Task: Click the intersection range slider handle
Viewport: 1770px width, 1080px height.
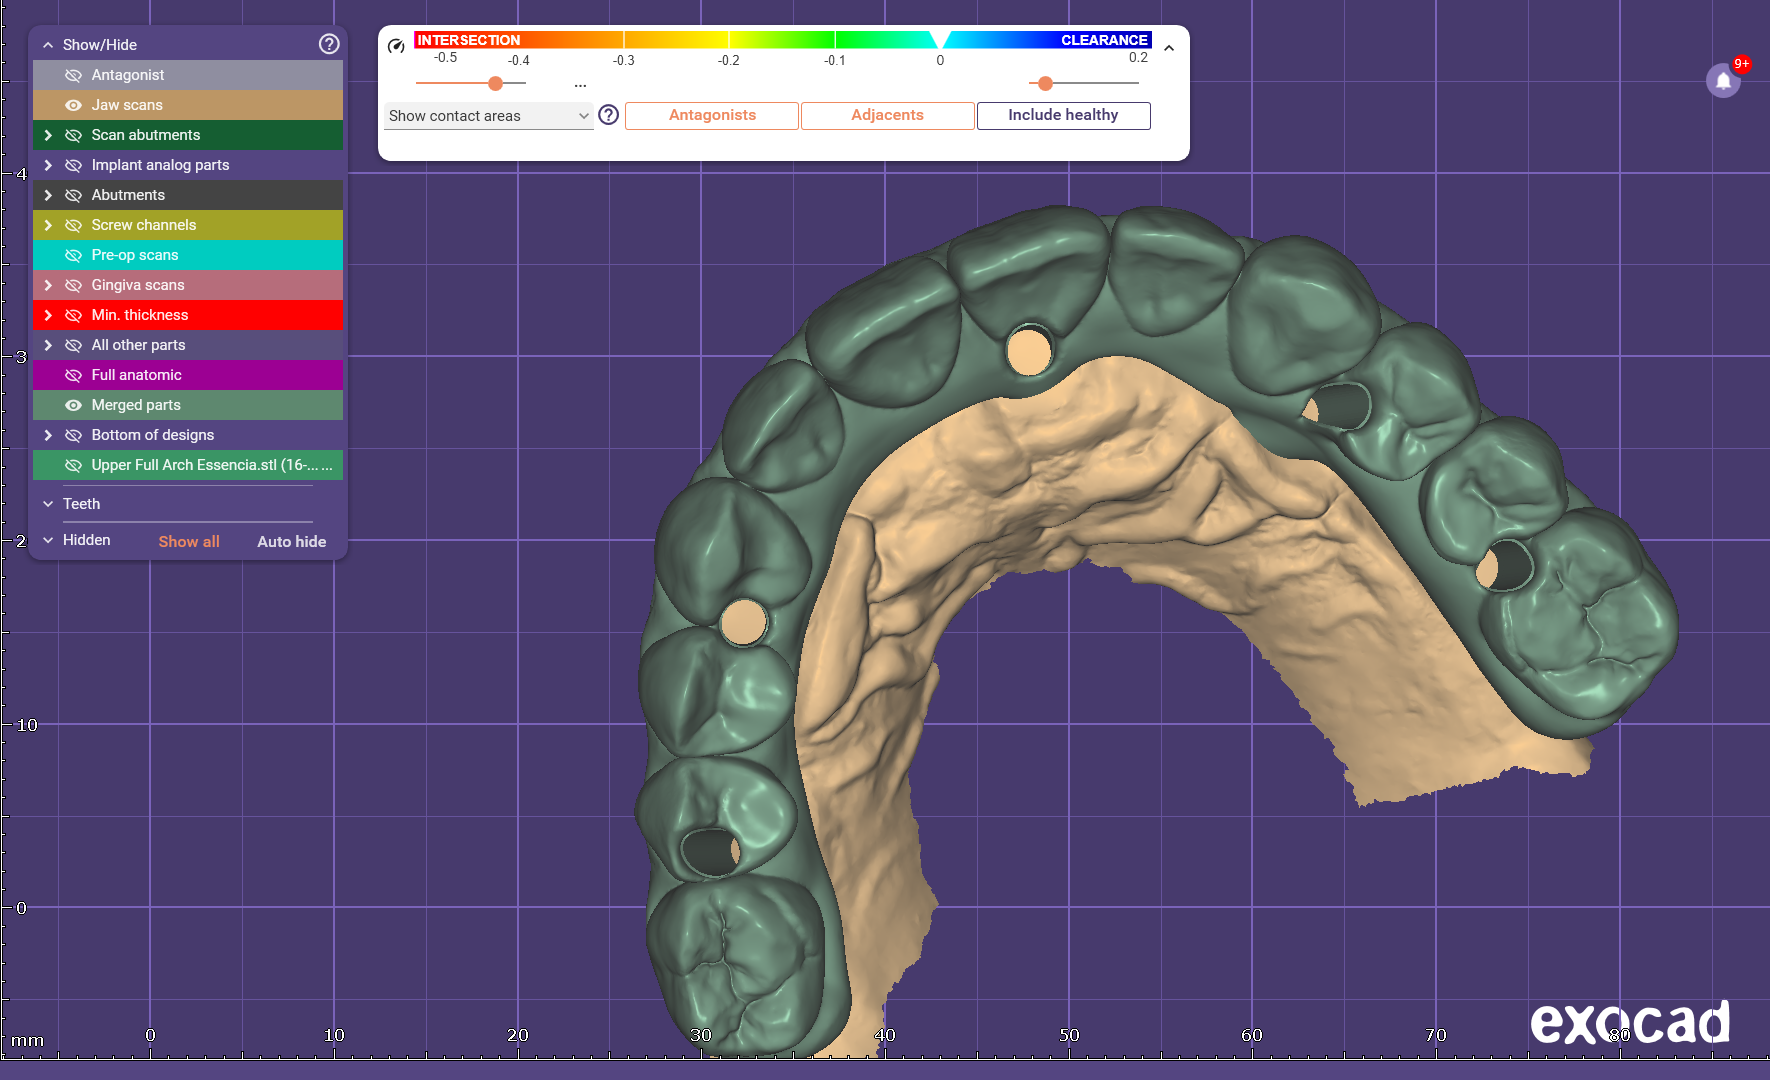Action: click(495, 83)
